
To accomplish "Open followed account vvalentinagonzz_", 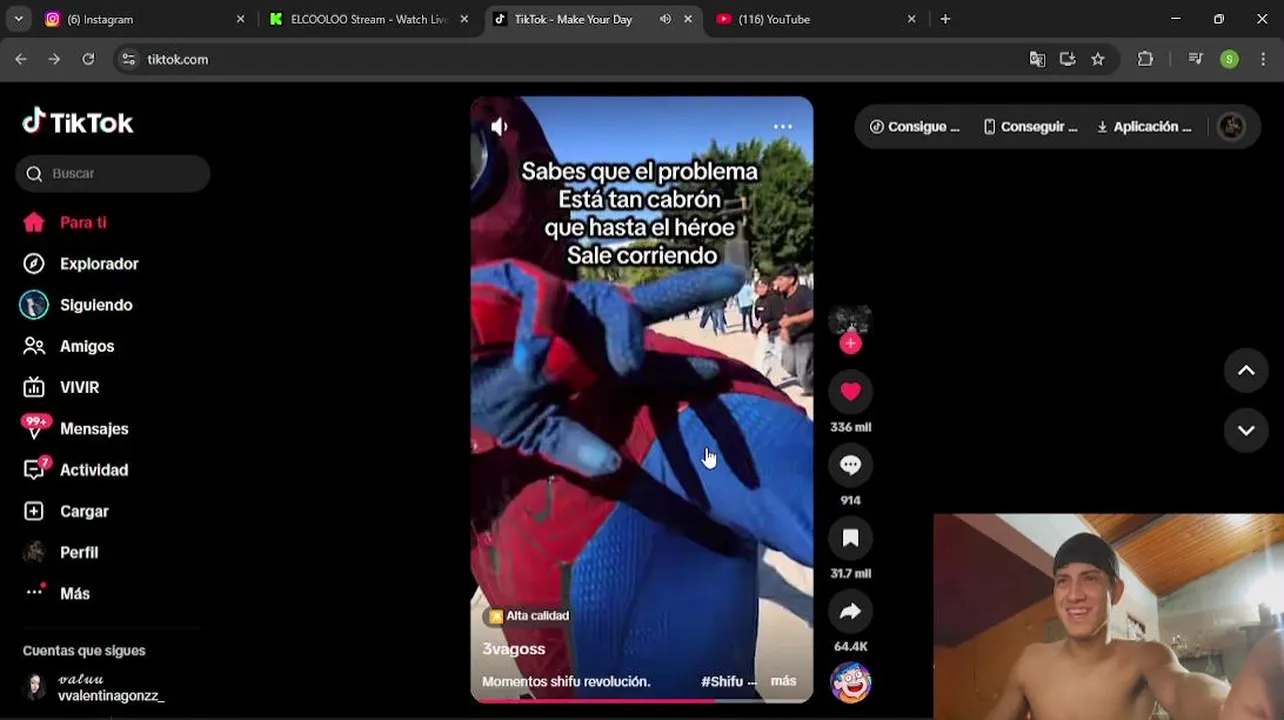I will click(x=93, y=687).
